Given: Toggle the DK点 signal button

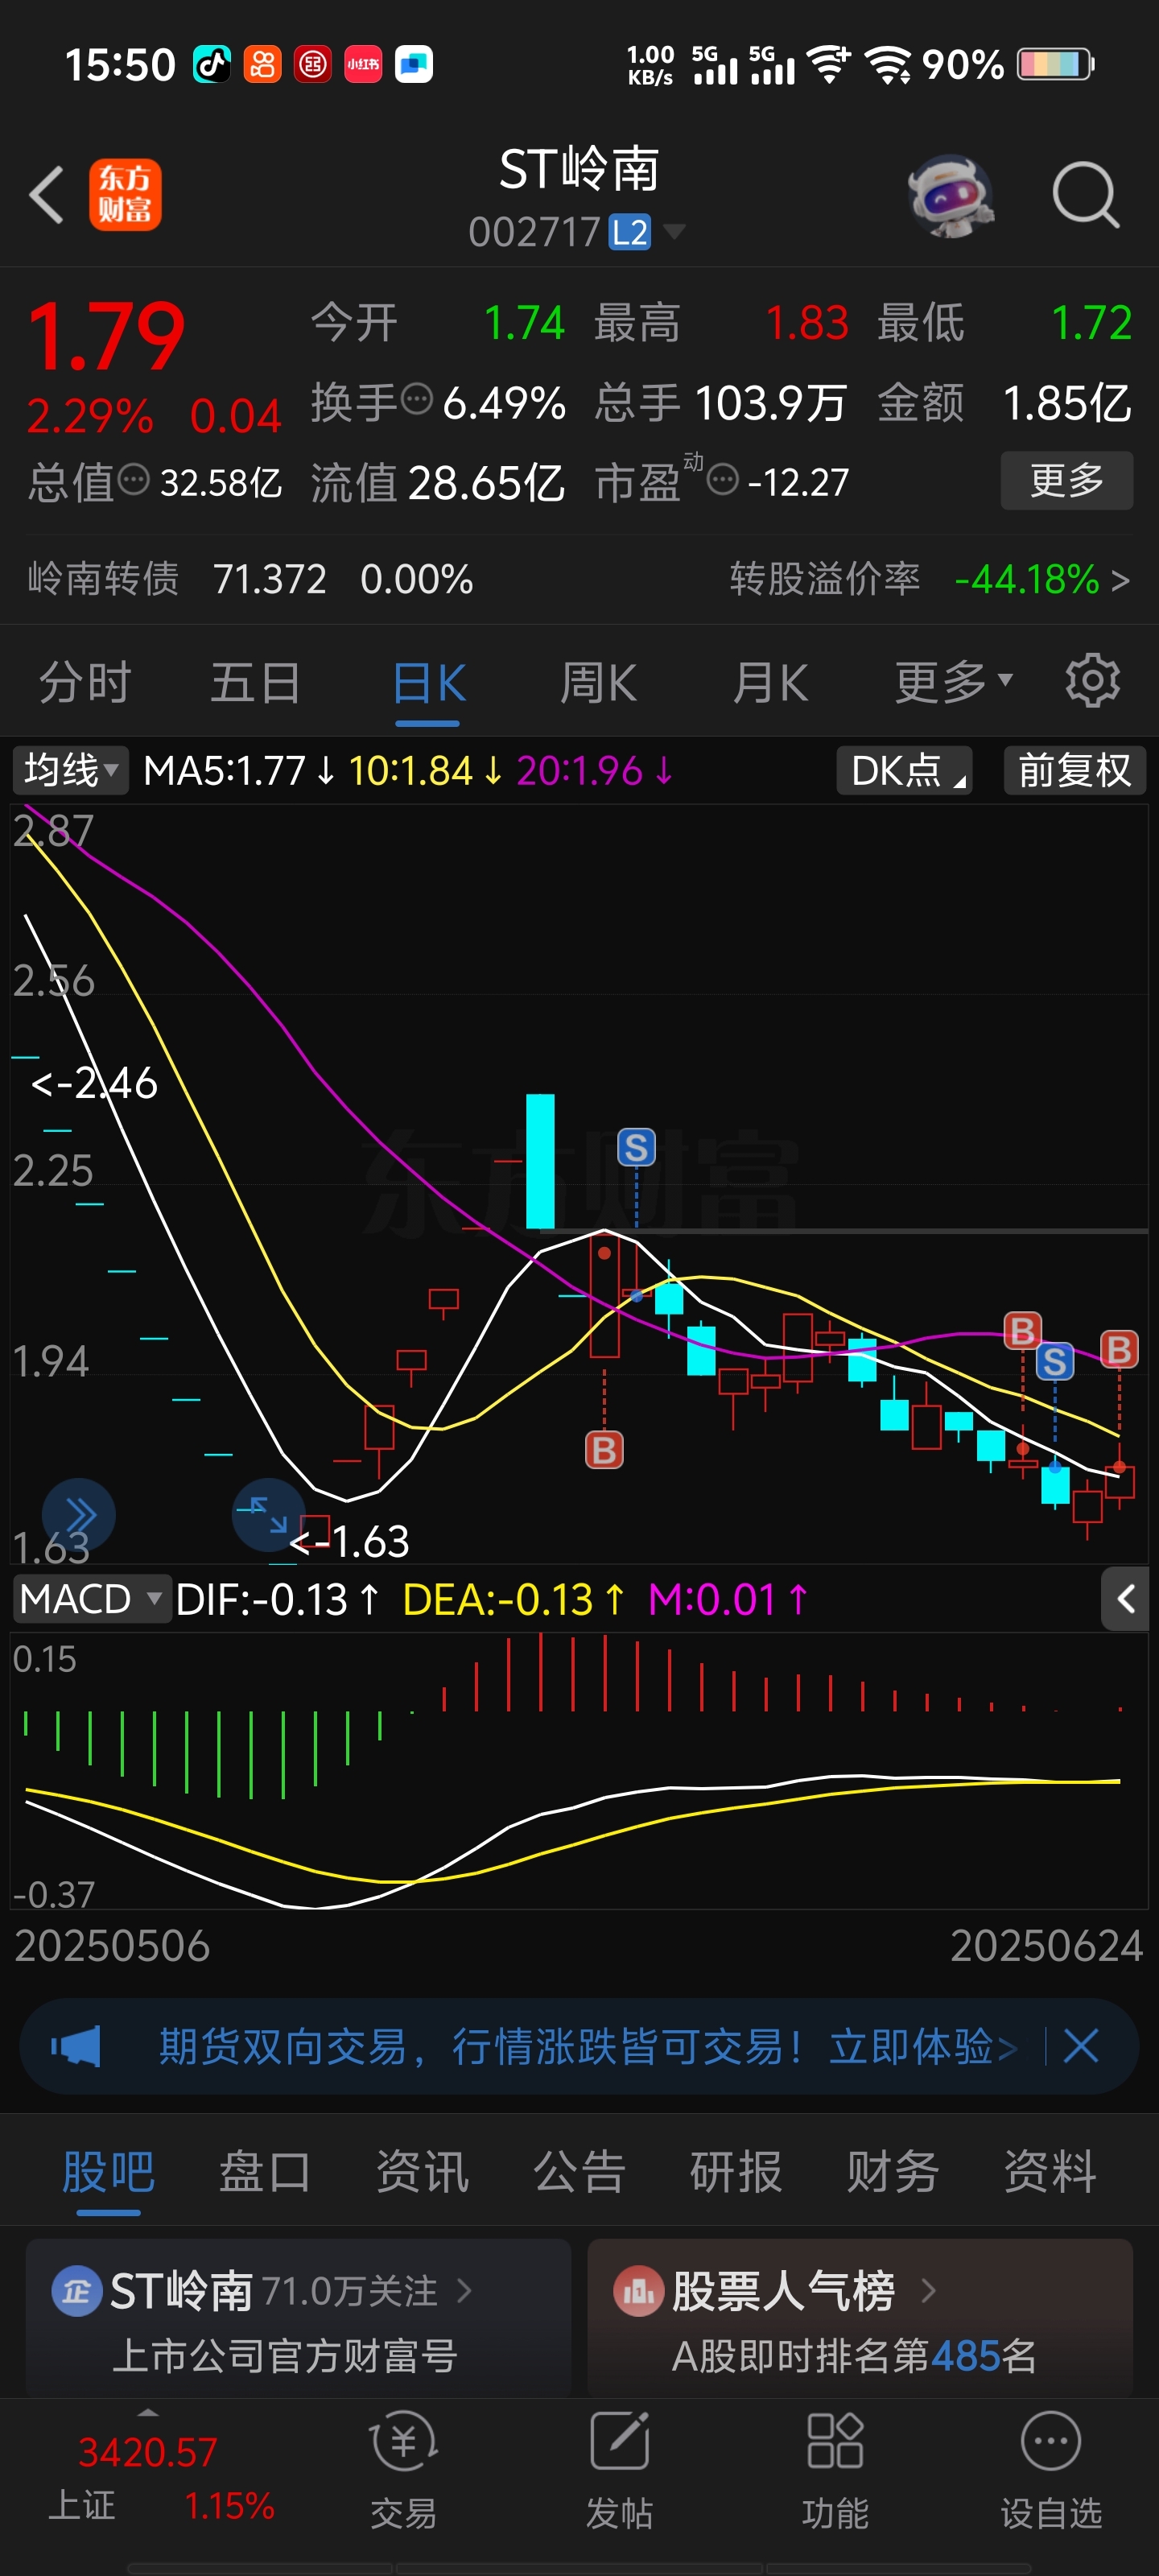Looking at the screenshot, I should tap(903, 770).
